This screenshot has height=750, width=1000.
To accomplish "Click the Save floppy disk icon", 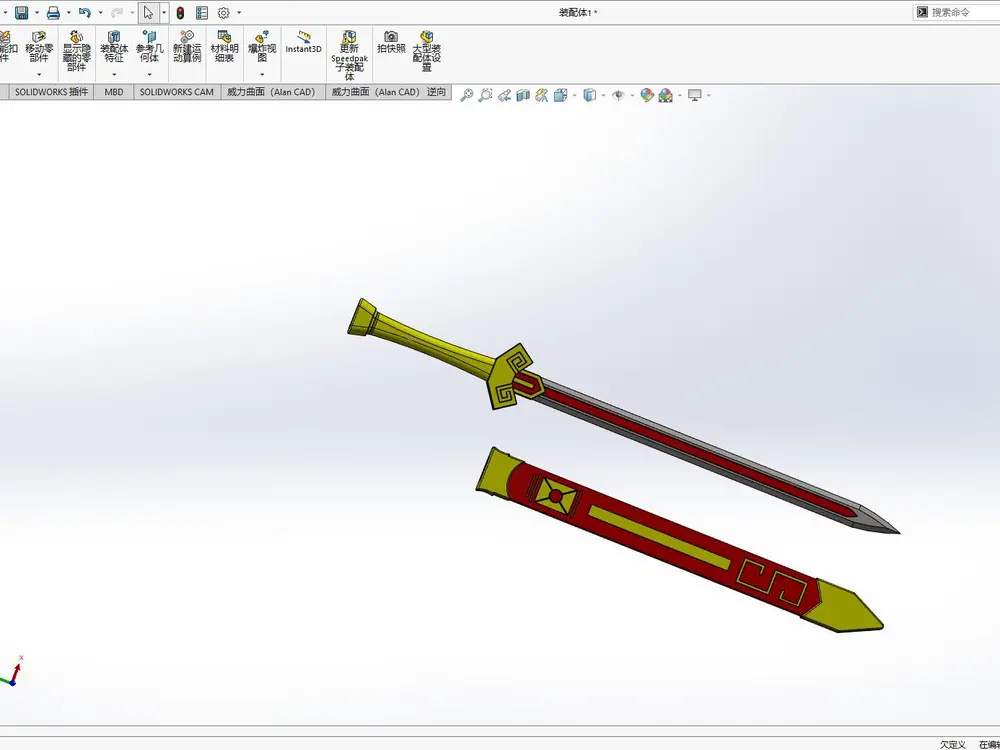I will pyautogui.click(x=22, y=12).
